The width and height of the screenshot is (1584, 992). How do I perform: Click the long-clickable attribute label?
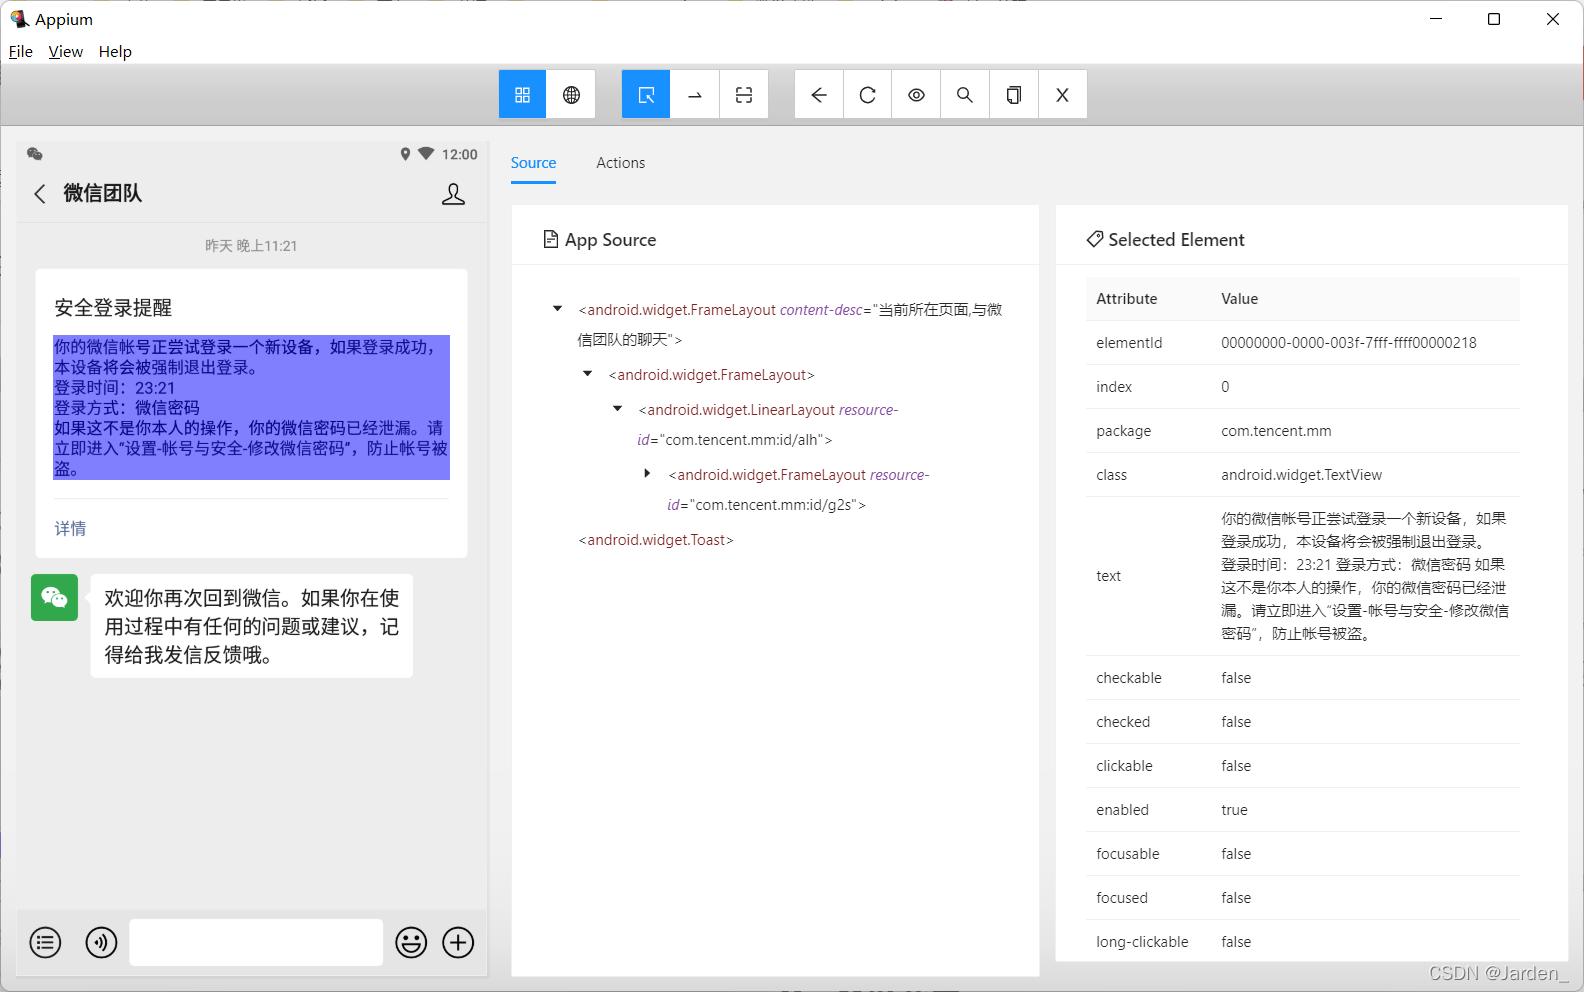point(1142,942)
